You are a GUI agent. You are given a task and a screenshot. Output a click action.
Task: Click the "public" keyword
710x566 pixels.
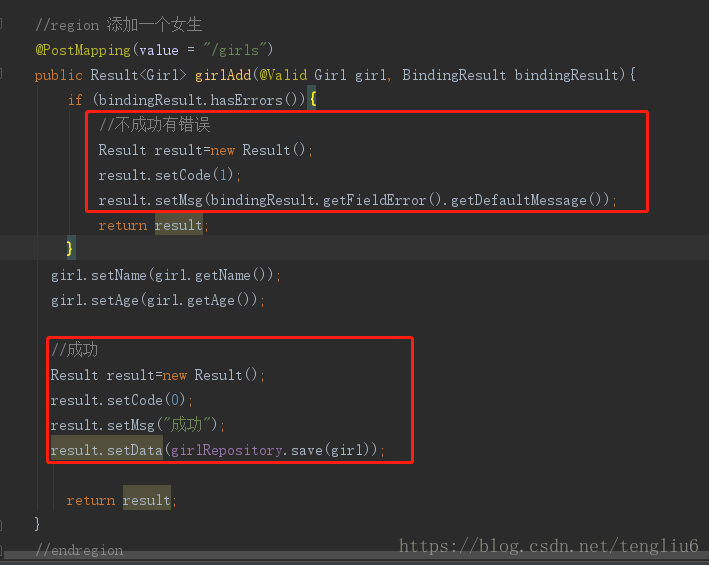point(58,75)
